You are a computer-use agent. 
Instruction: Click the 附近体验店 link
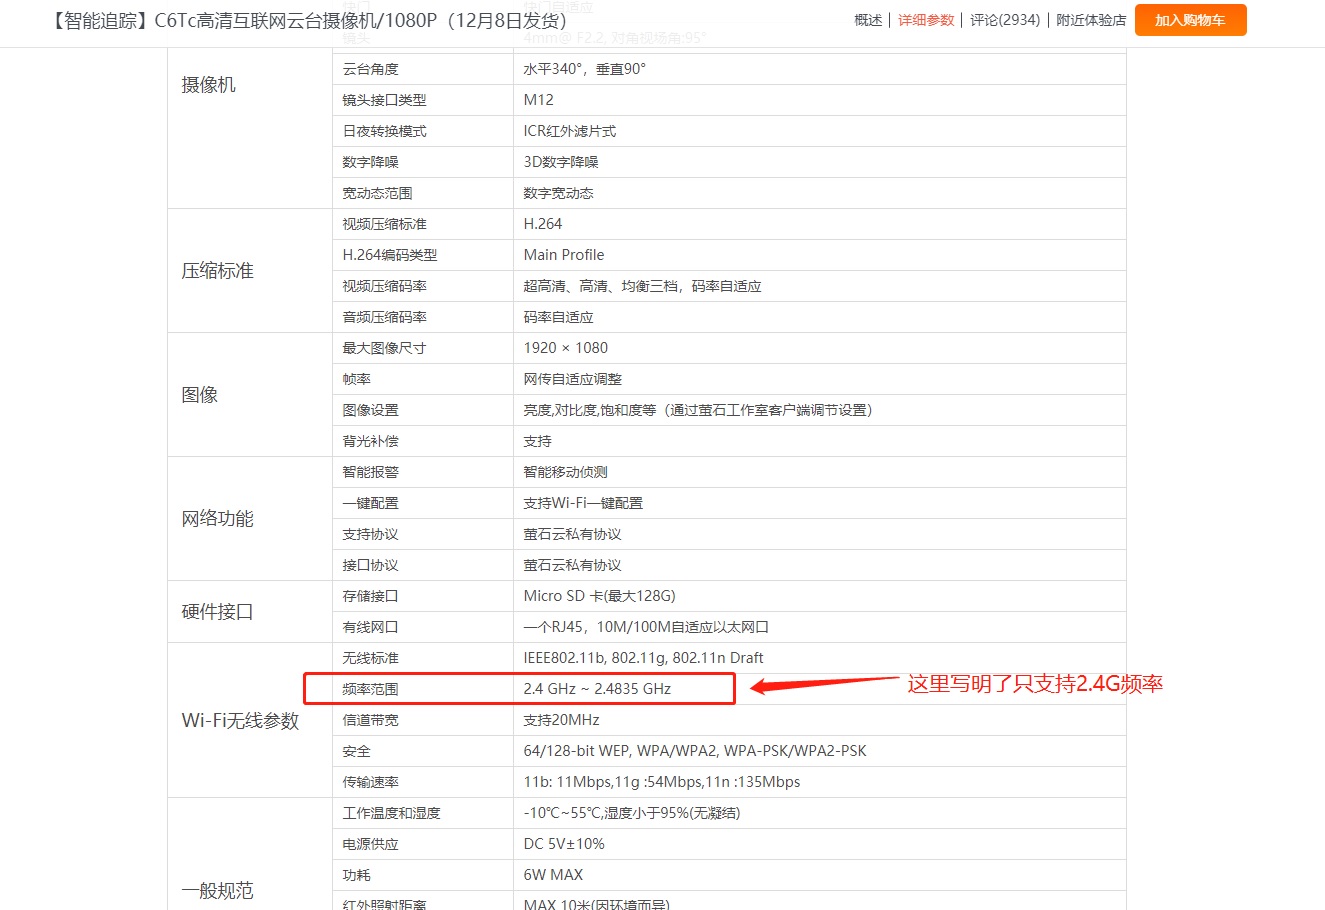[1090, 19]
